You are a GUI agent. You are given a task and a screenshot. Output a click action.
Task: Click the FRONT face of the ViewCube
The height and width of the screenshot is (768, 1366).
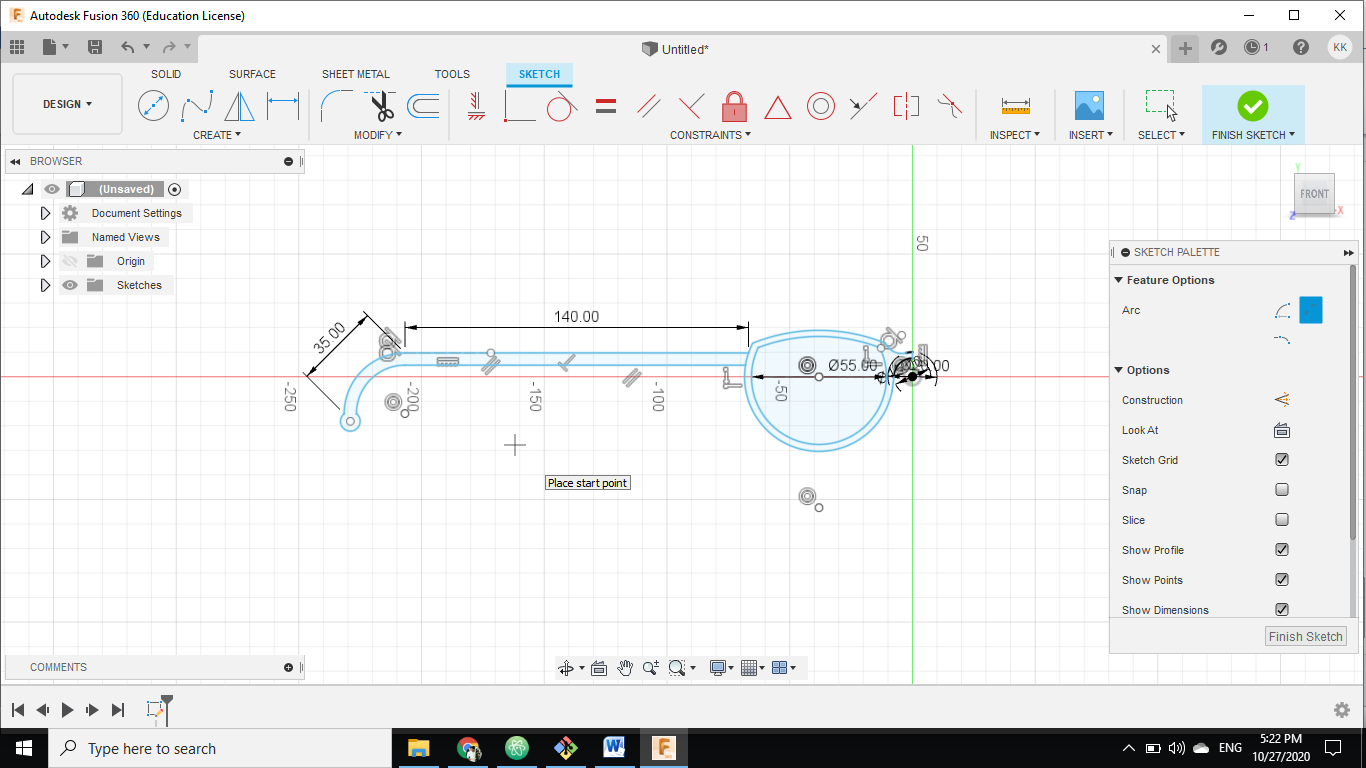coord(1314,194)
